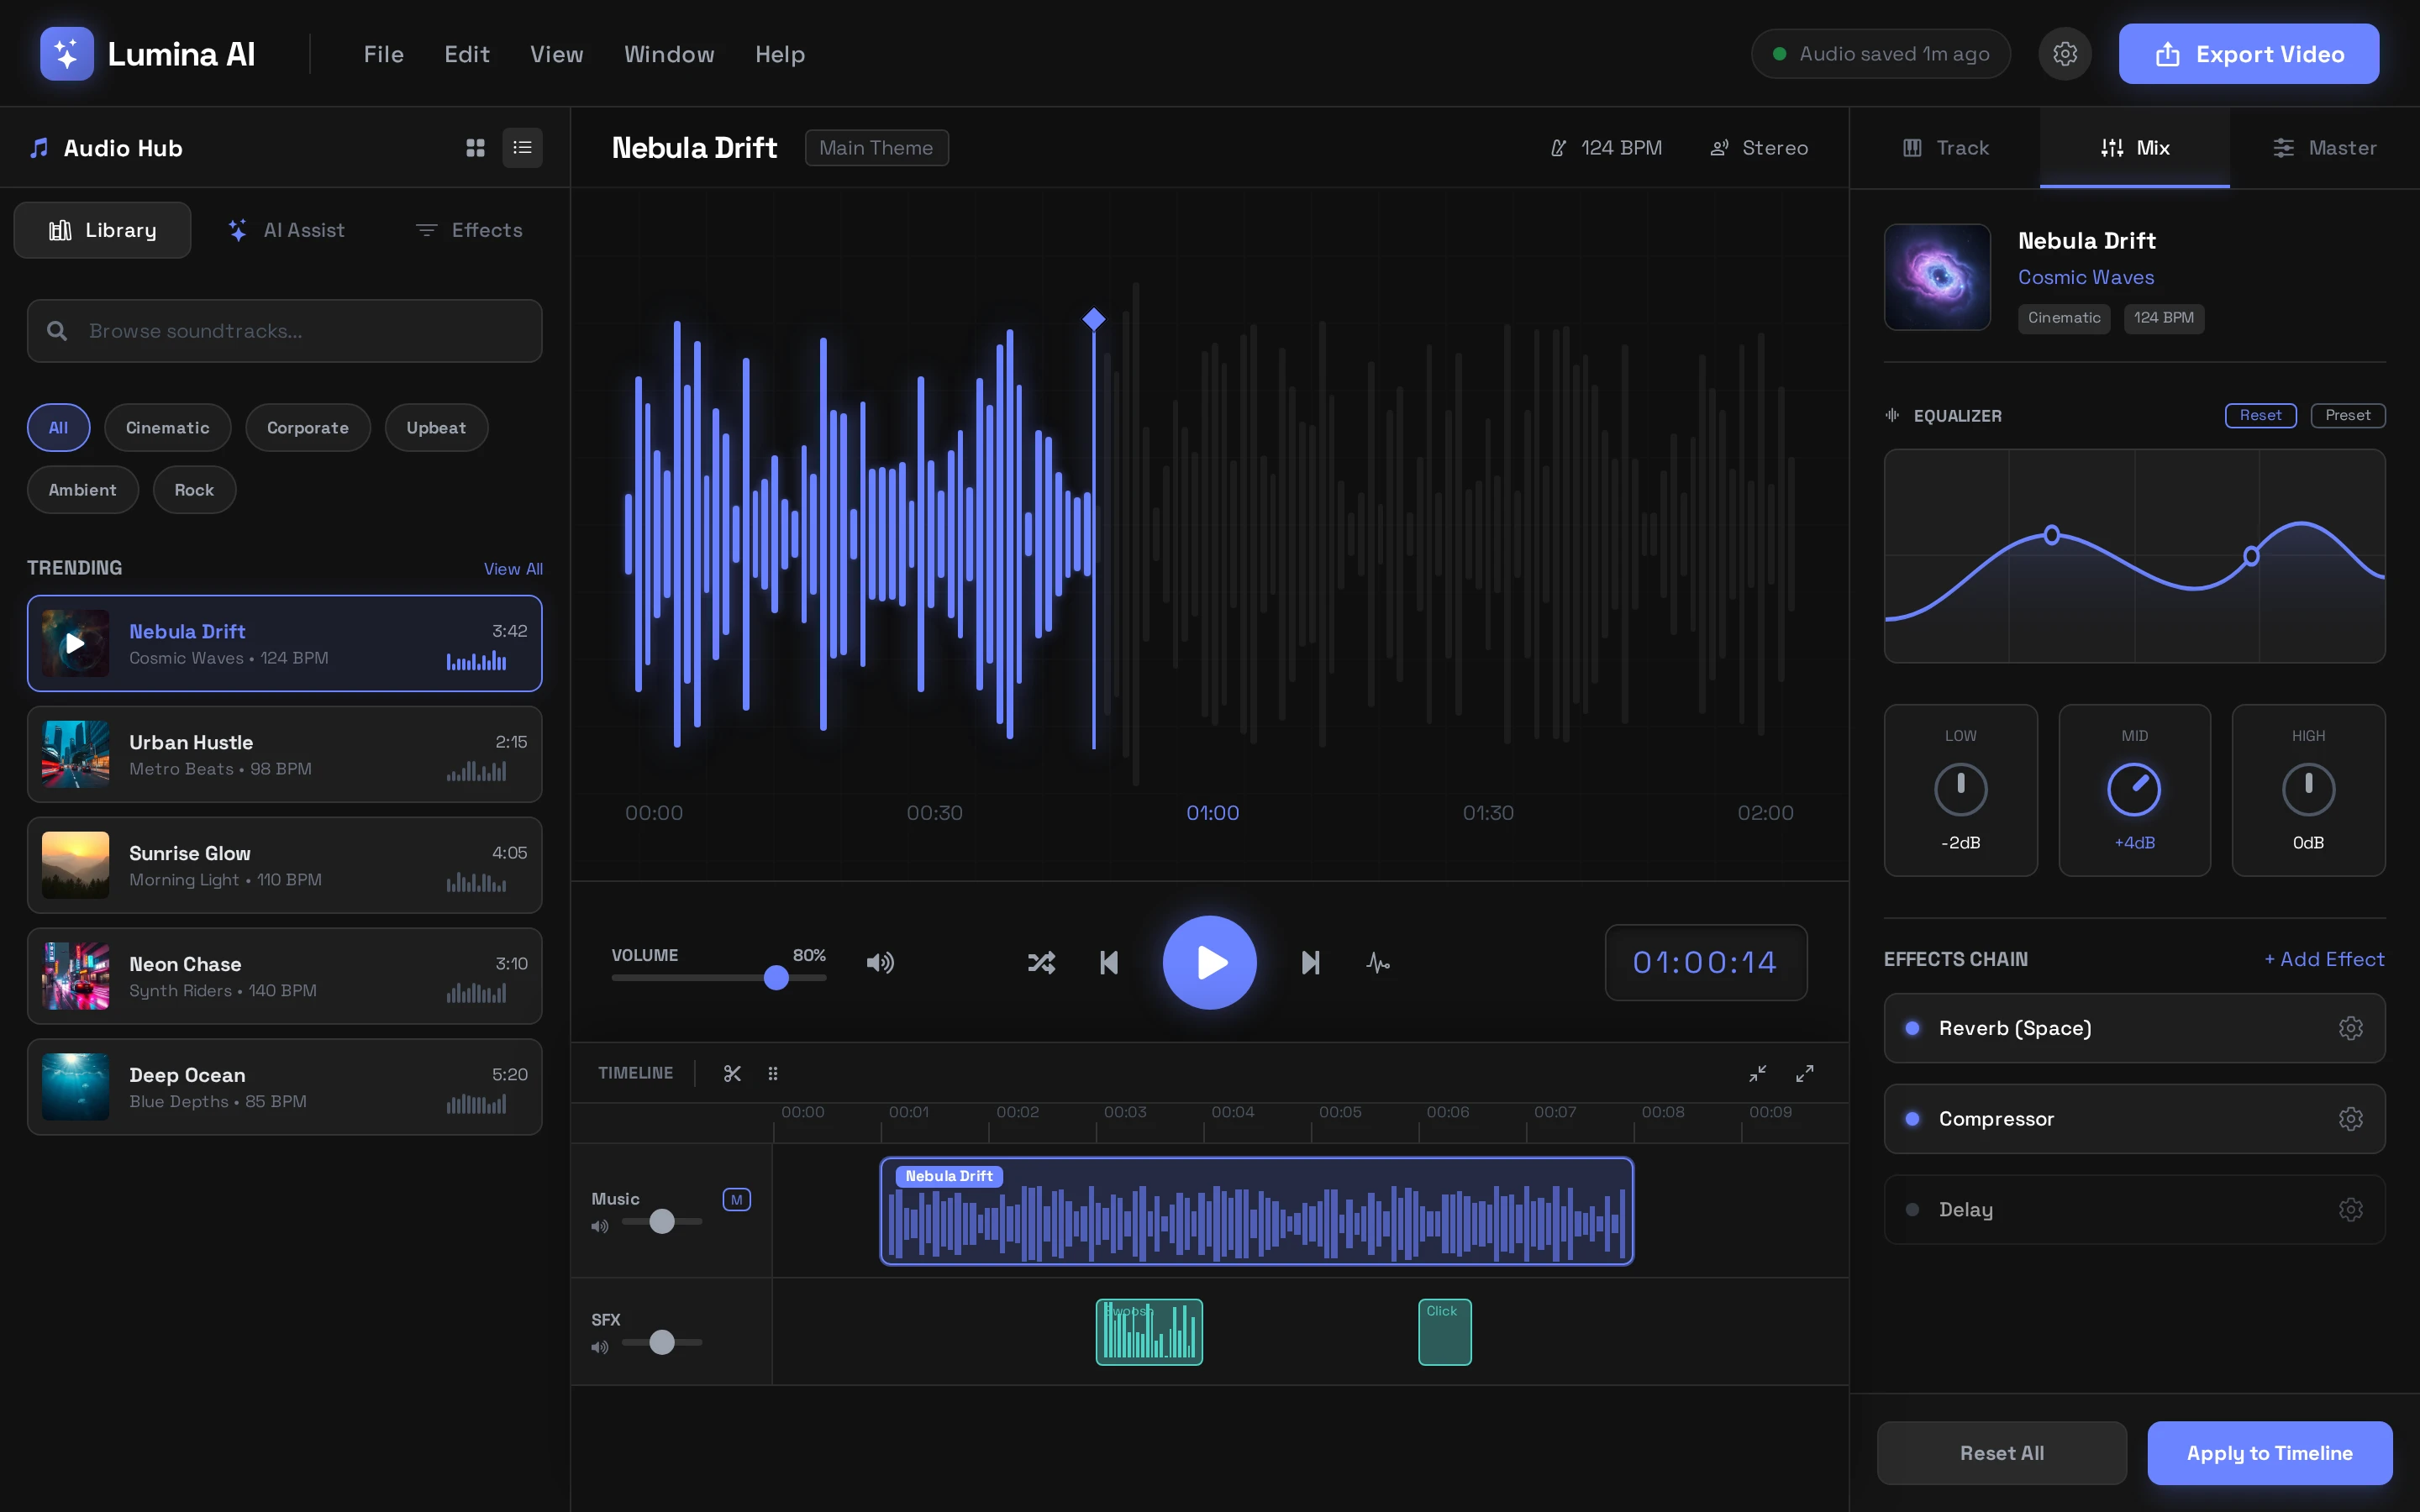2420x1512 pixels.
Task: Expand the timeline to fullscreen
Action: pos(1804,1073)
